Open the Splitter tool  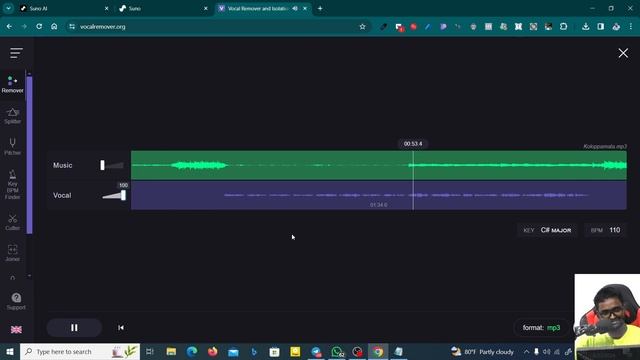[13, 116]
